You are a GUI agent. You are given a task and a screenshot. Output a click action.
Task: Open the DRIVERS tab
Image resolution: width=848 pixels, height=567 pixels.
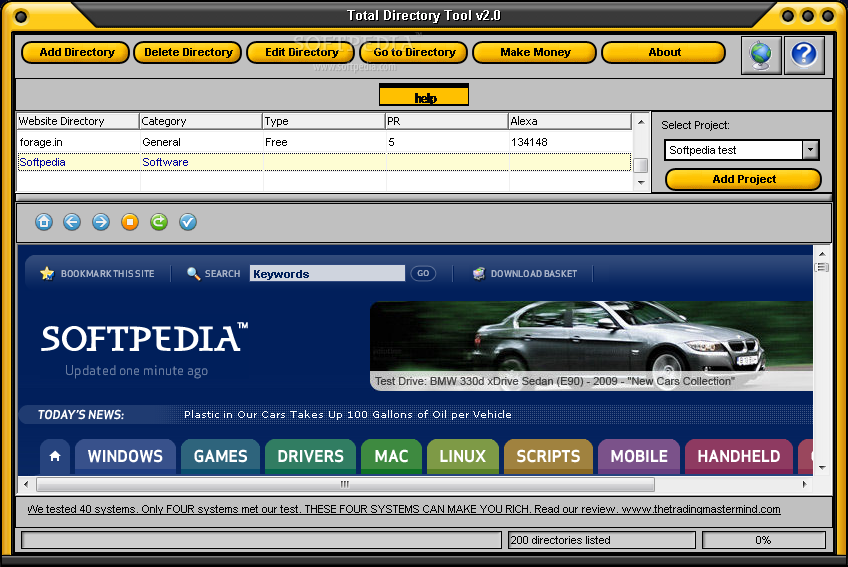[310, 457]
